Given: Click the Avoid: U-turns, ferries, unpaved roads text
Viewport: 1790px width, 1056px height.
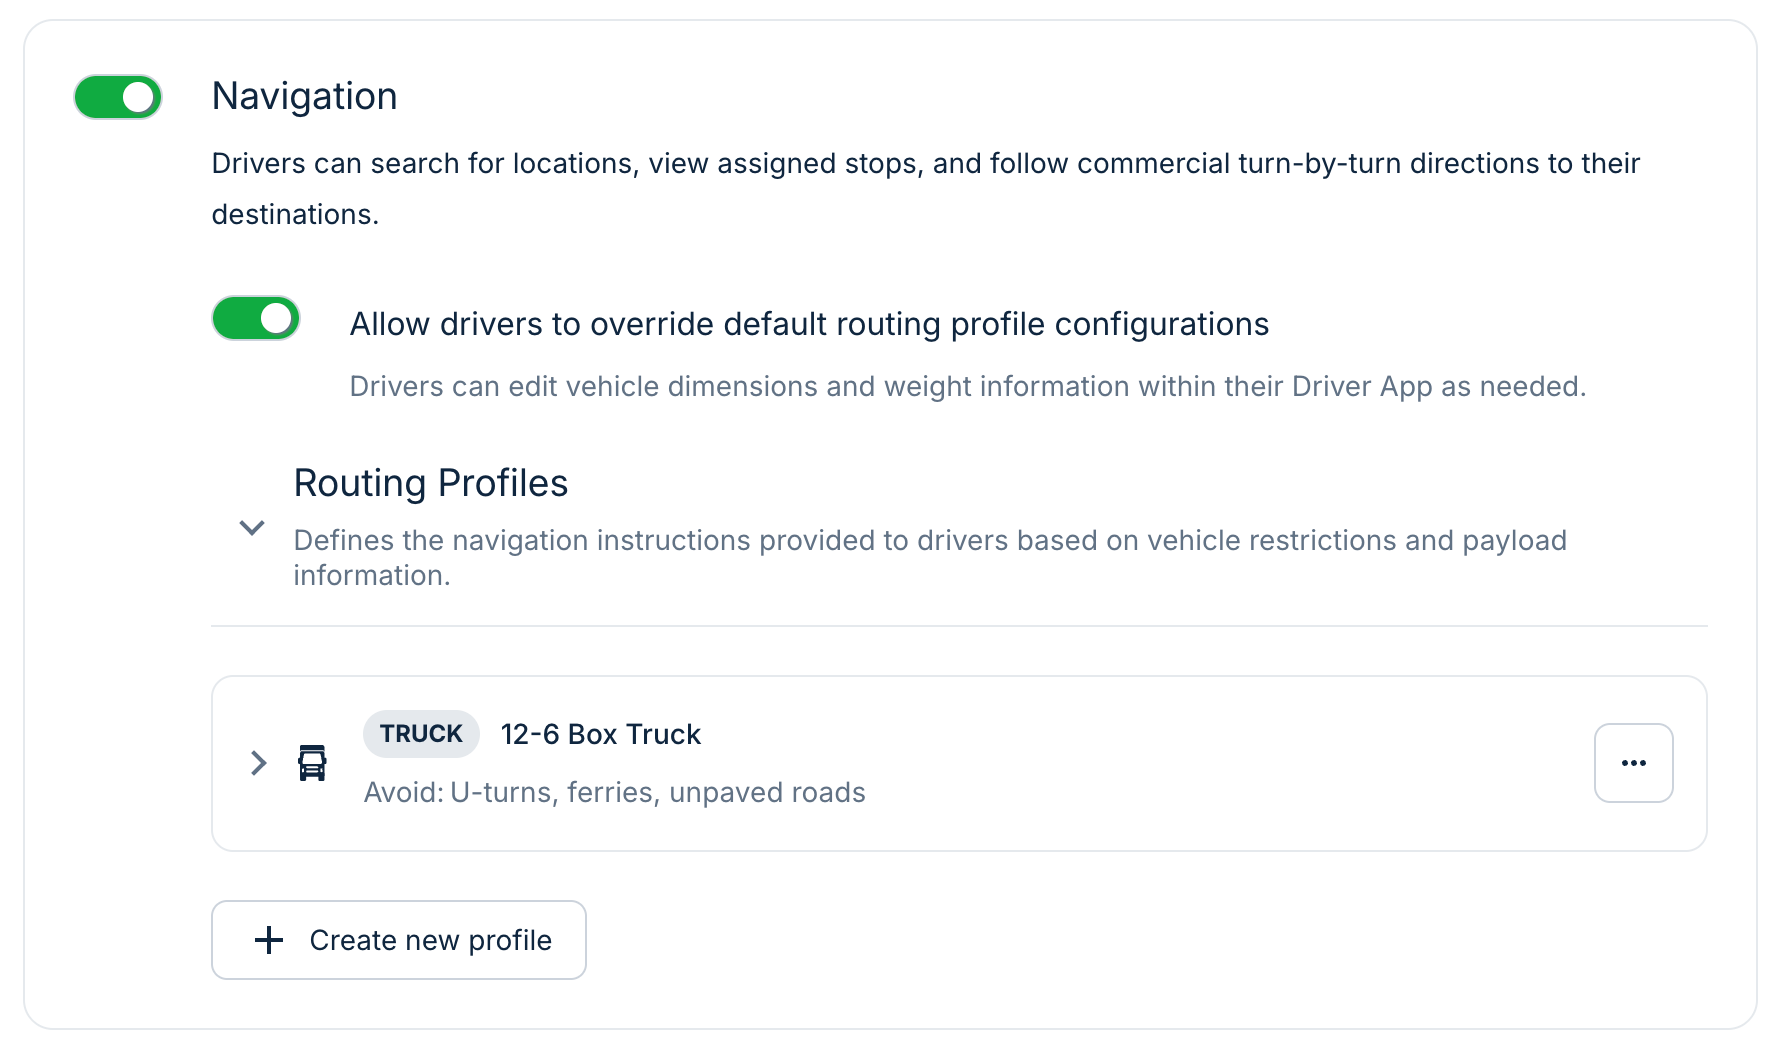Looking at the screenshot, I should (x=613, y=792).
